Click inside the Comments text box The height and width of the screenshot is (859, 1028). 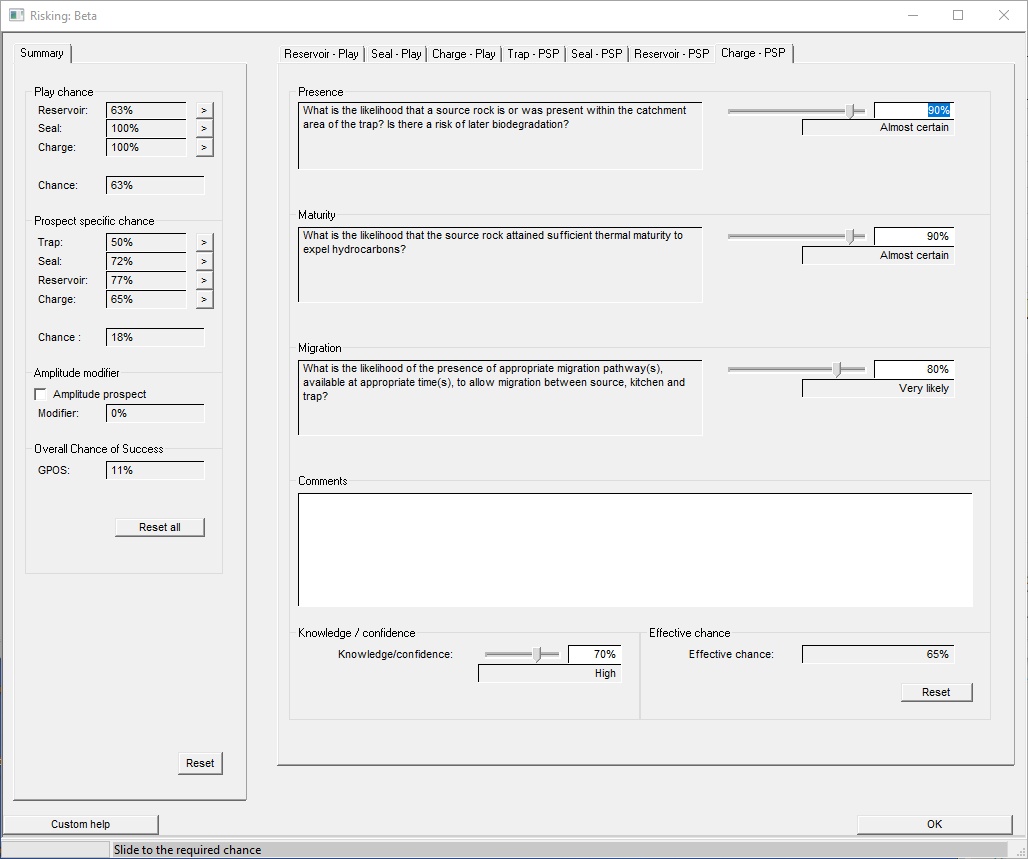point(635,549)
